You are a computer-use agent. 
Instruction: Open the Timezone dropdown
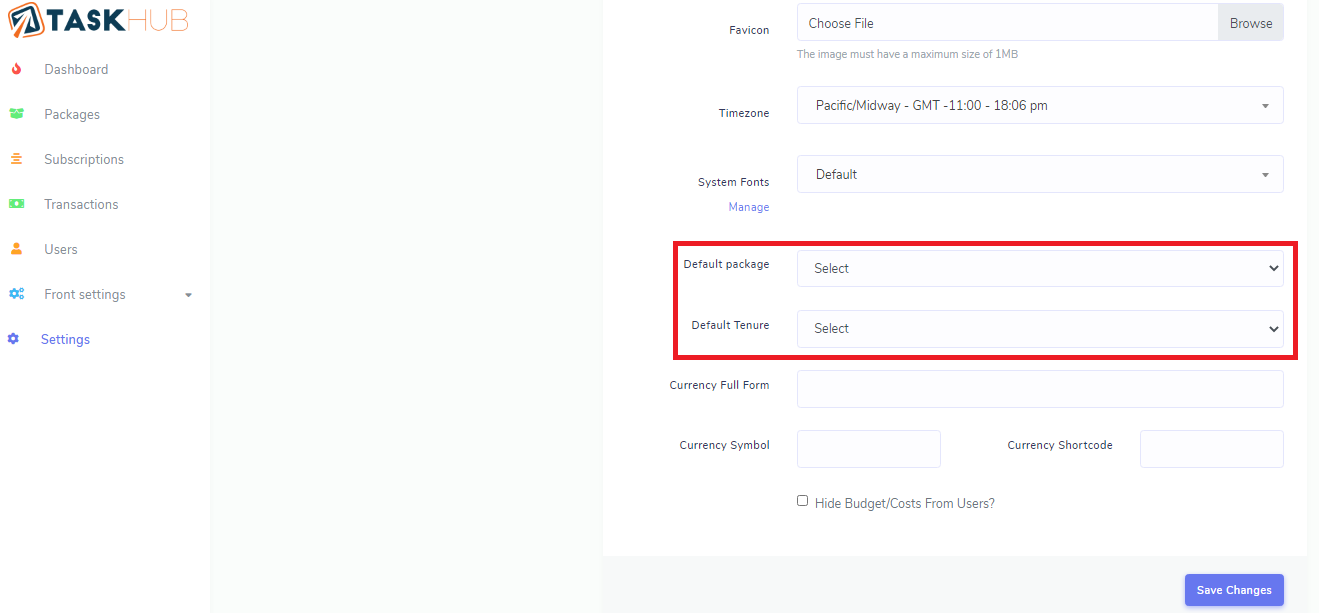tap(1039, 105)
